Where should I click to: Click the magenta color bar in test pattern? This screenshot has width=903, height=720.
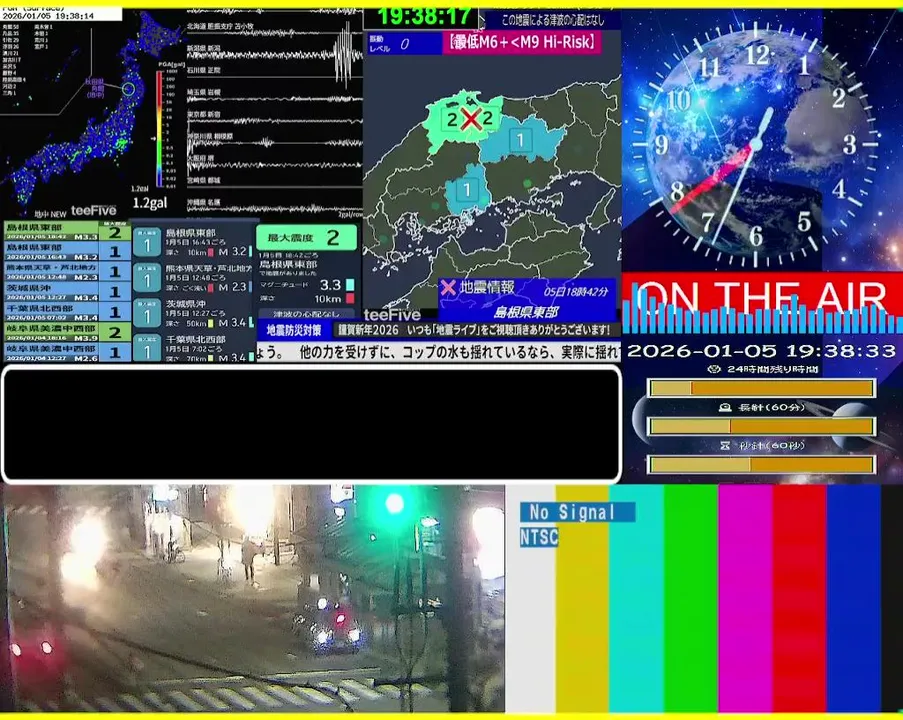point(745,599)
